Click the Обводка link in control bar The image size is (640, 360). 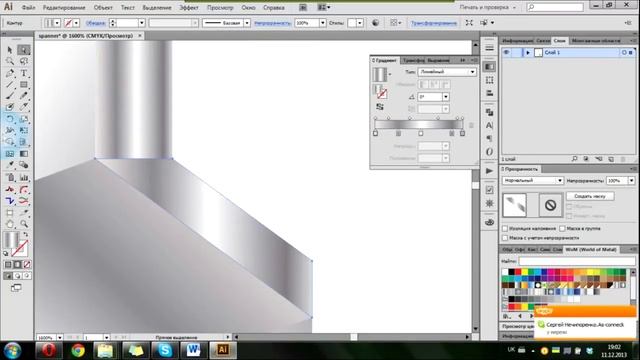tap(96, 23)
